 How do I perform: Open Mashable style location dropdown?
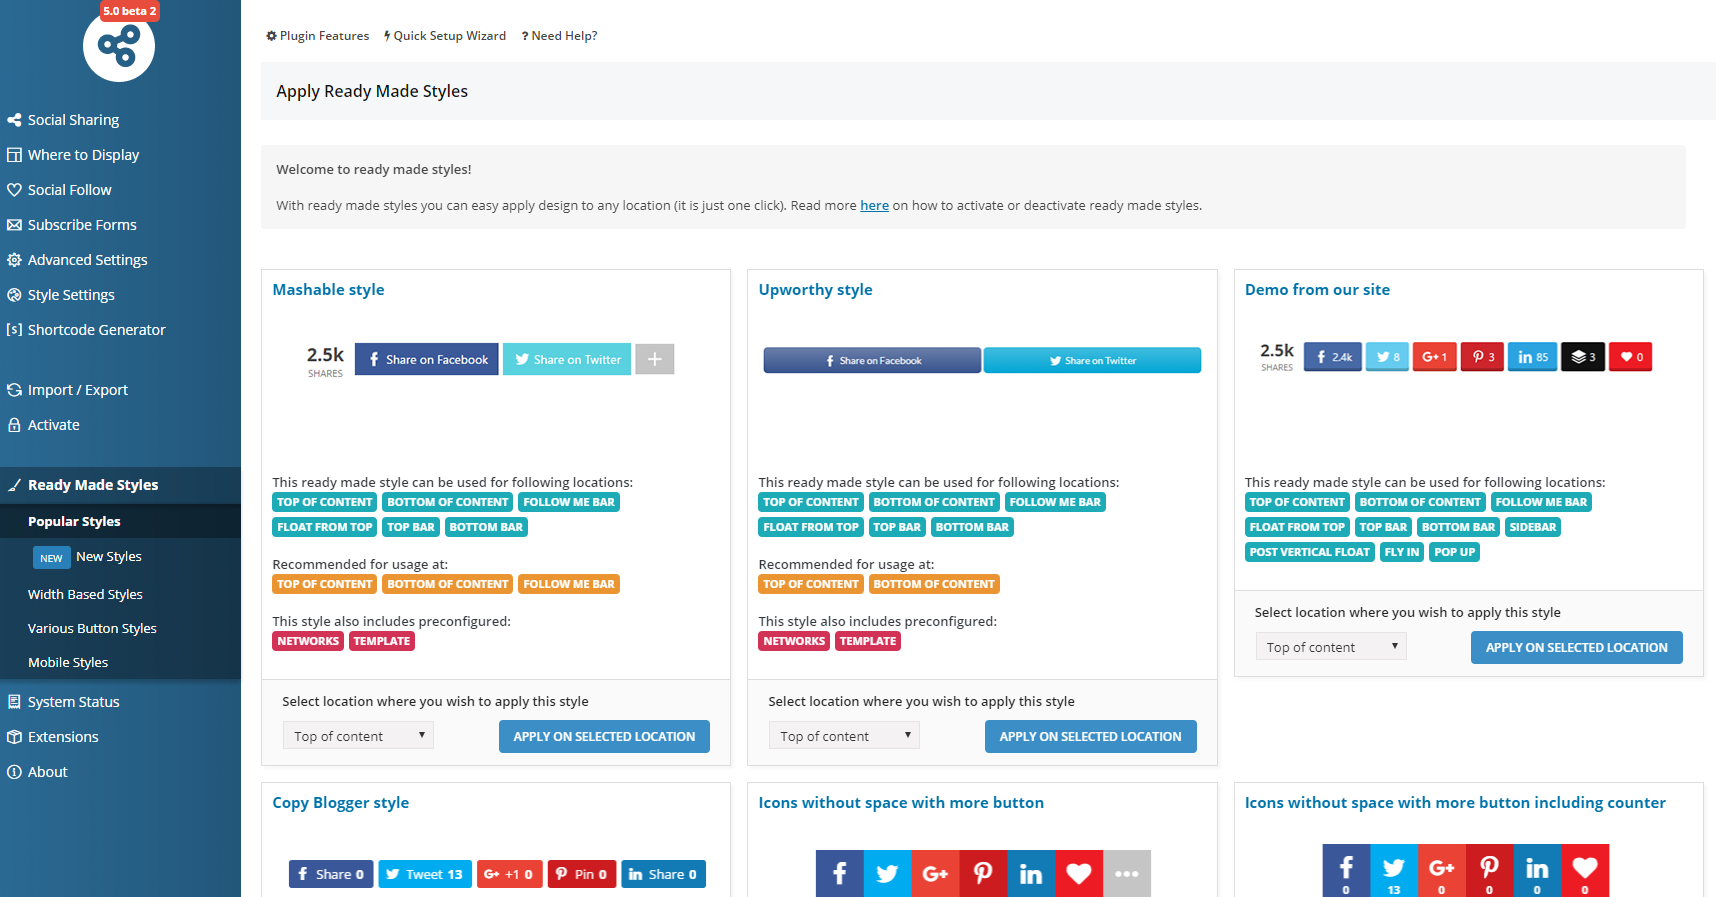click(358, 736)
